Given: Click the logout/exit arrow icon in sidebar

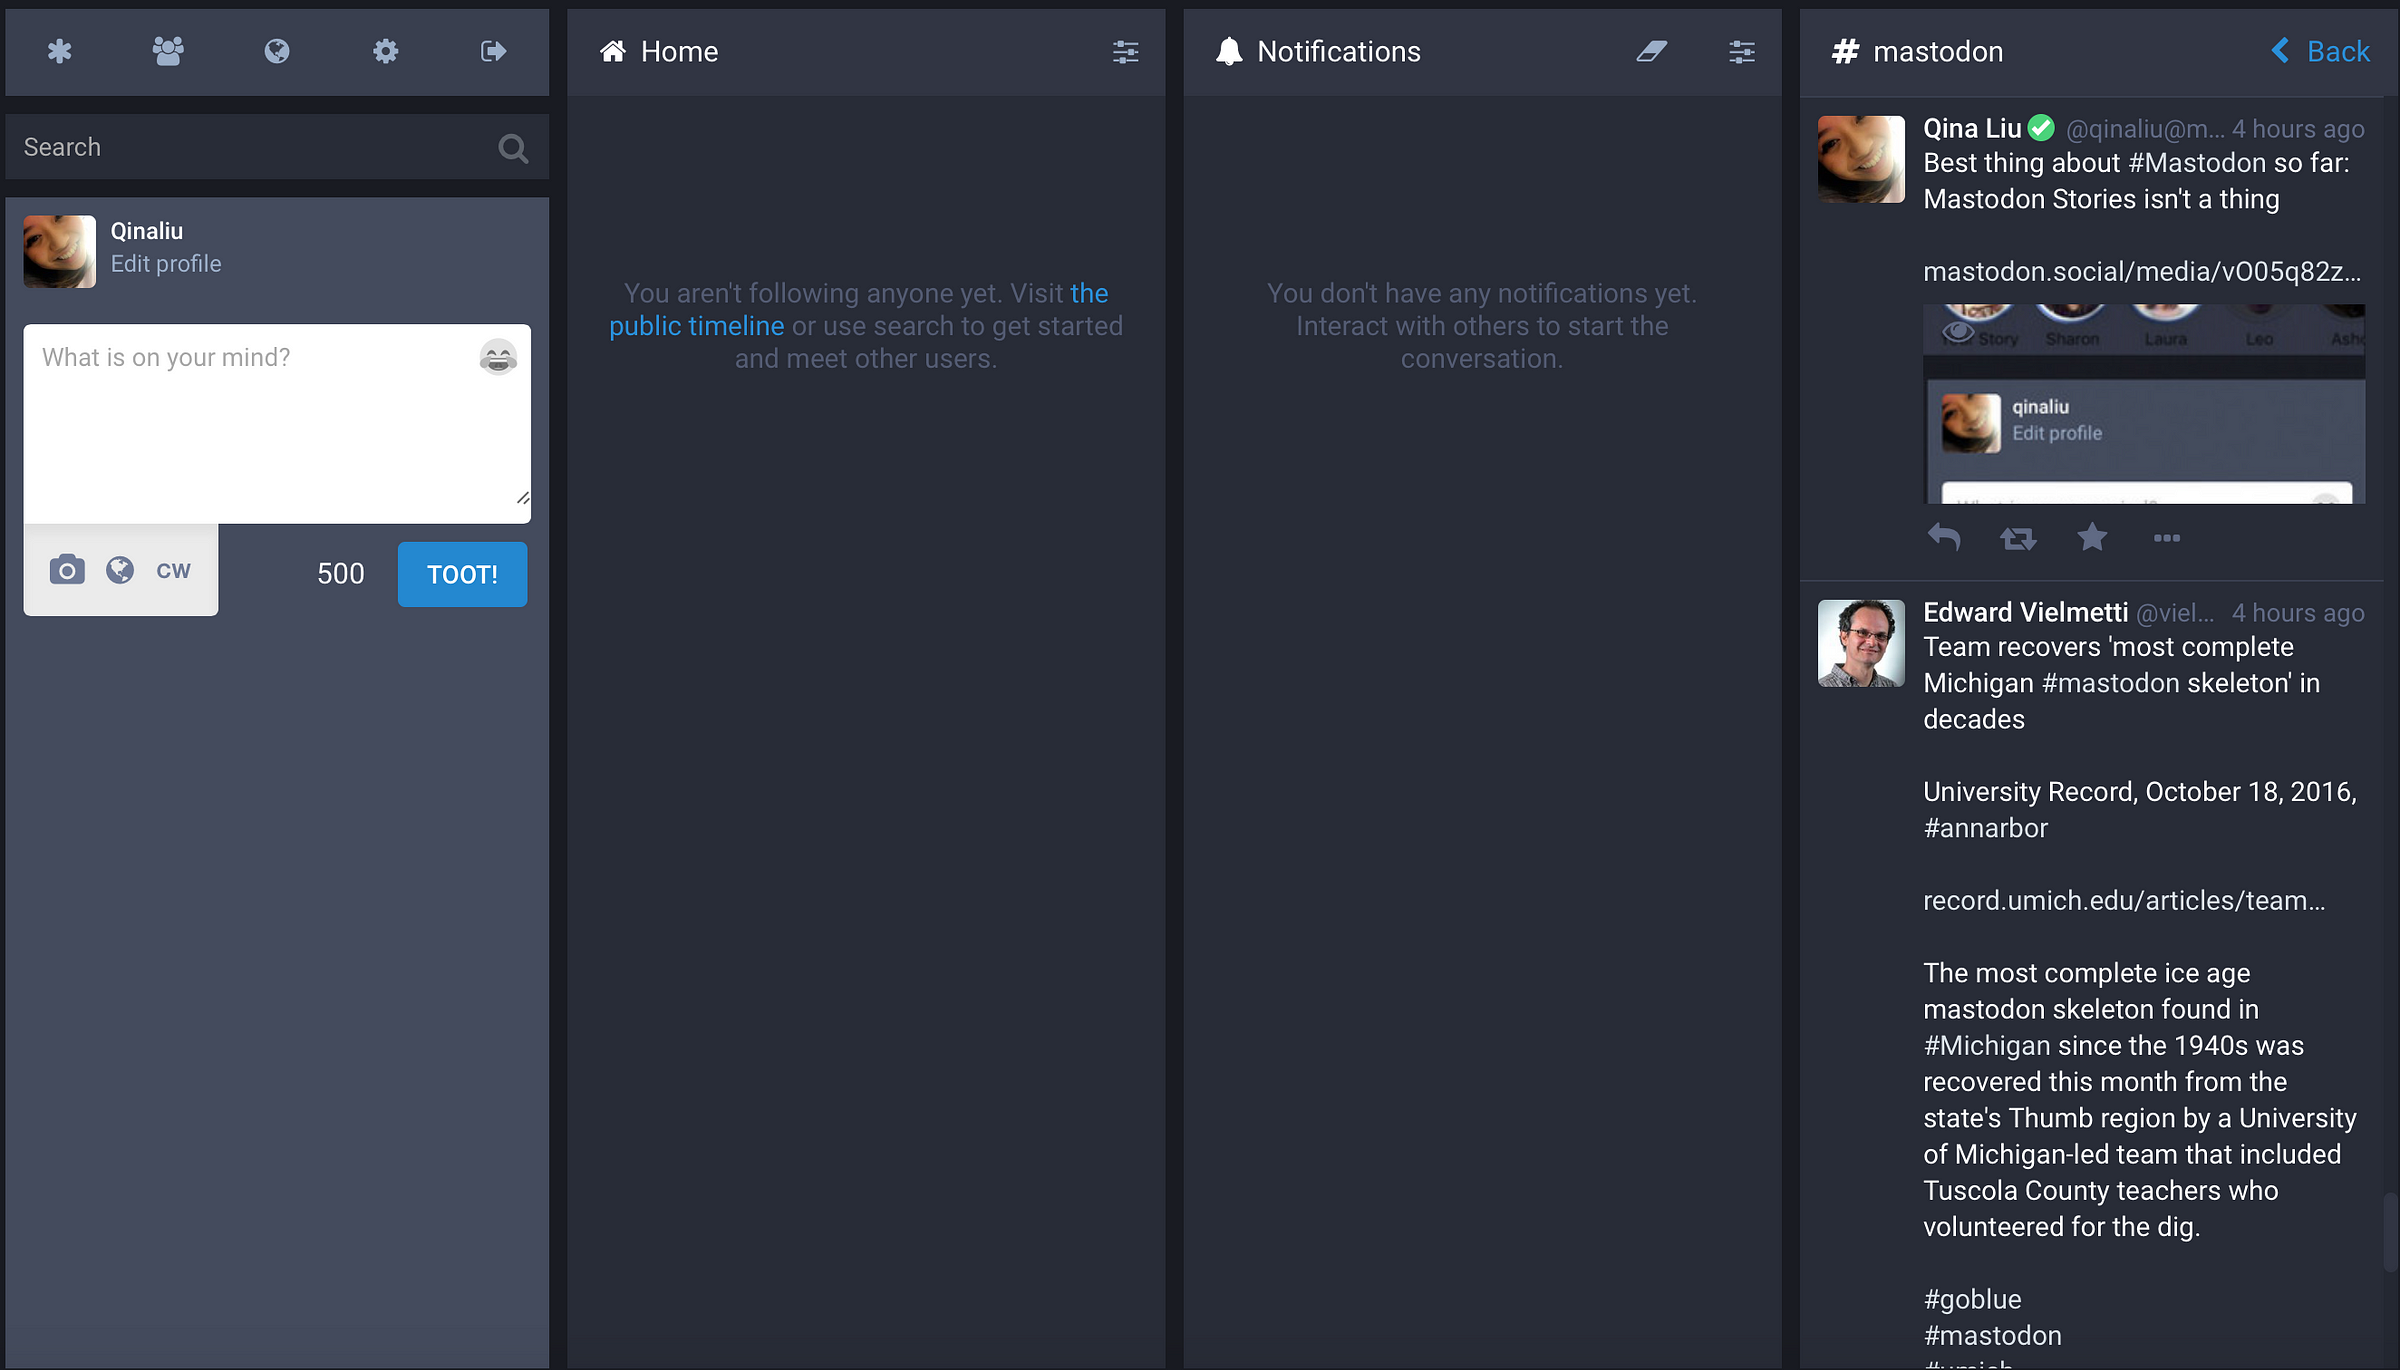Looking at the screenshot, I should [491, 49].
